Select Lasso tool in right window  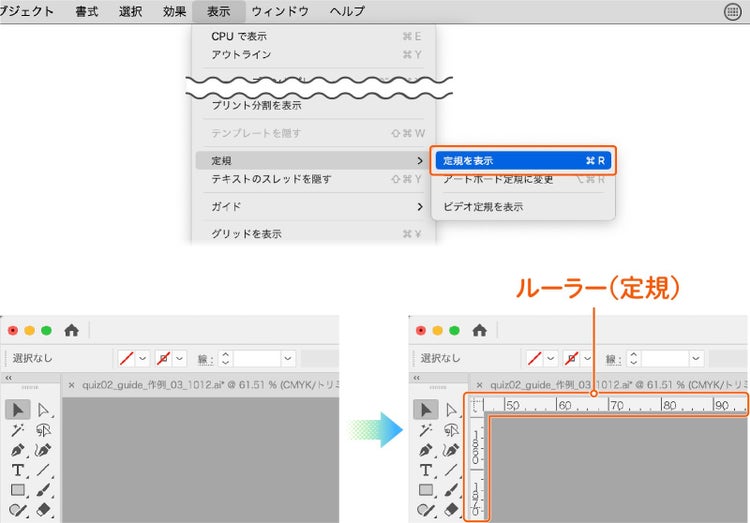point(451,430)
